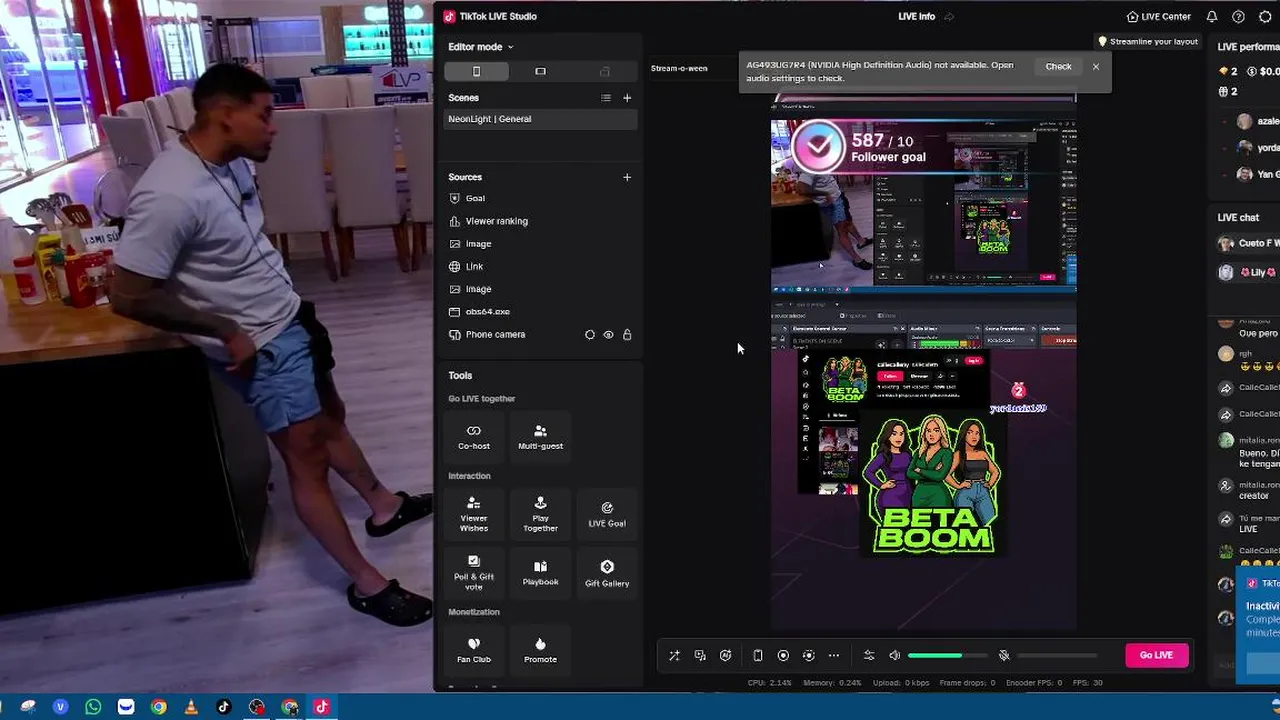Open WhatsApp from the taskbar
This screenshot has width=1280, height=720.
pyautogui.click(x=93, y=707)
